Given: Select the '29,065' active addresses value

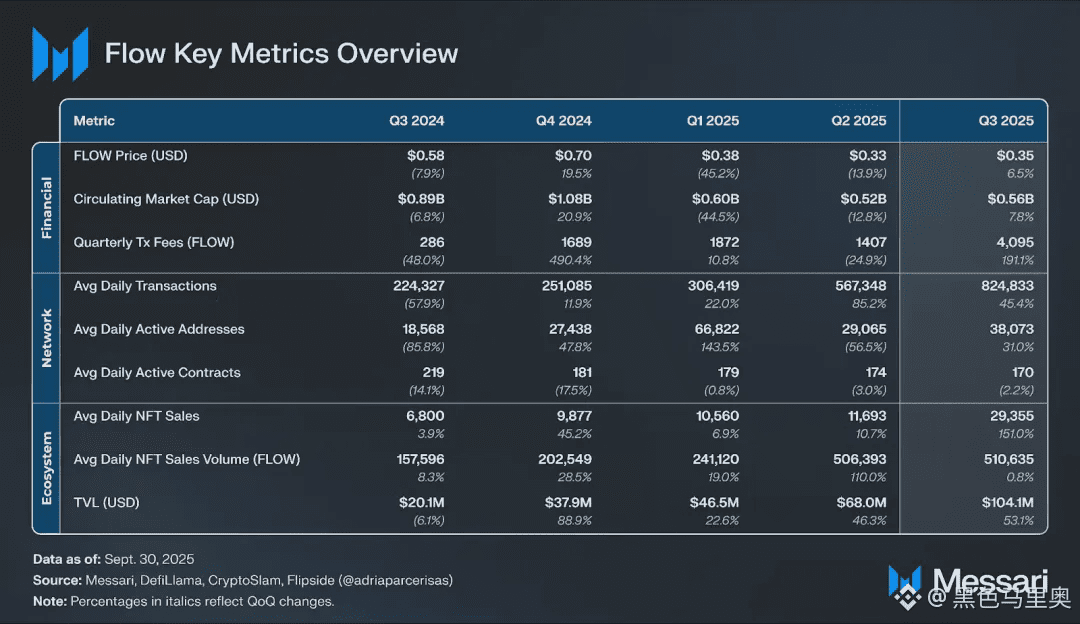Looking at the screenshot, I should point(864,329).
